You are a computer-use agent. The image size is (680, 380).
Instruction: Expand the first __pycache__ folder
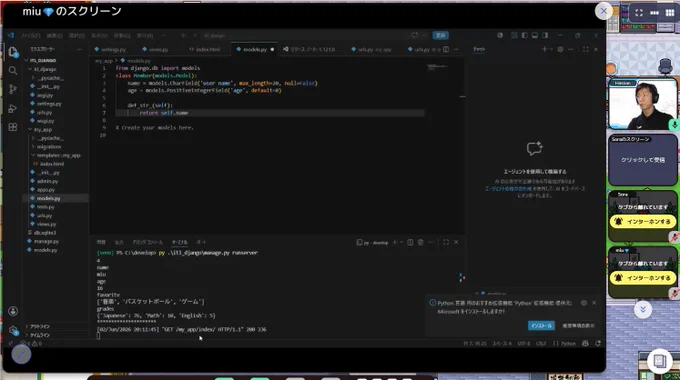click(49, 78)
